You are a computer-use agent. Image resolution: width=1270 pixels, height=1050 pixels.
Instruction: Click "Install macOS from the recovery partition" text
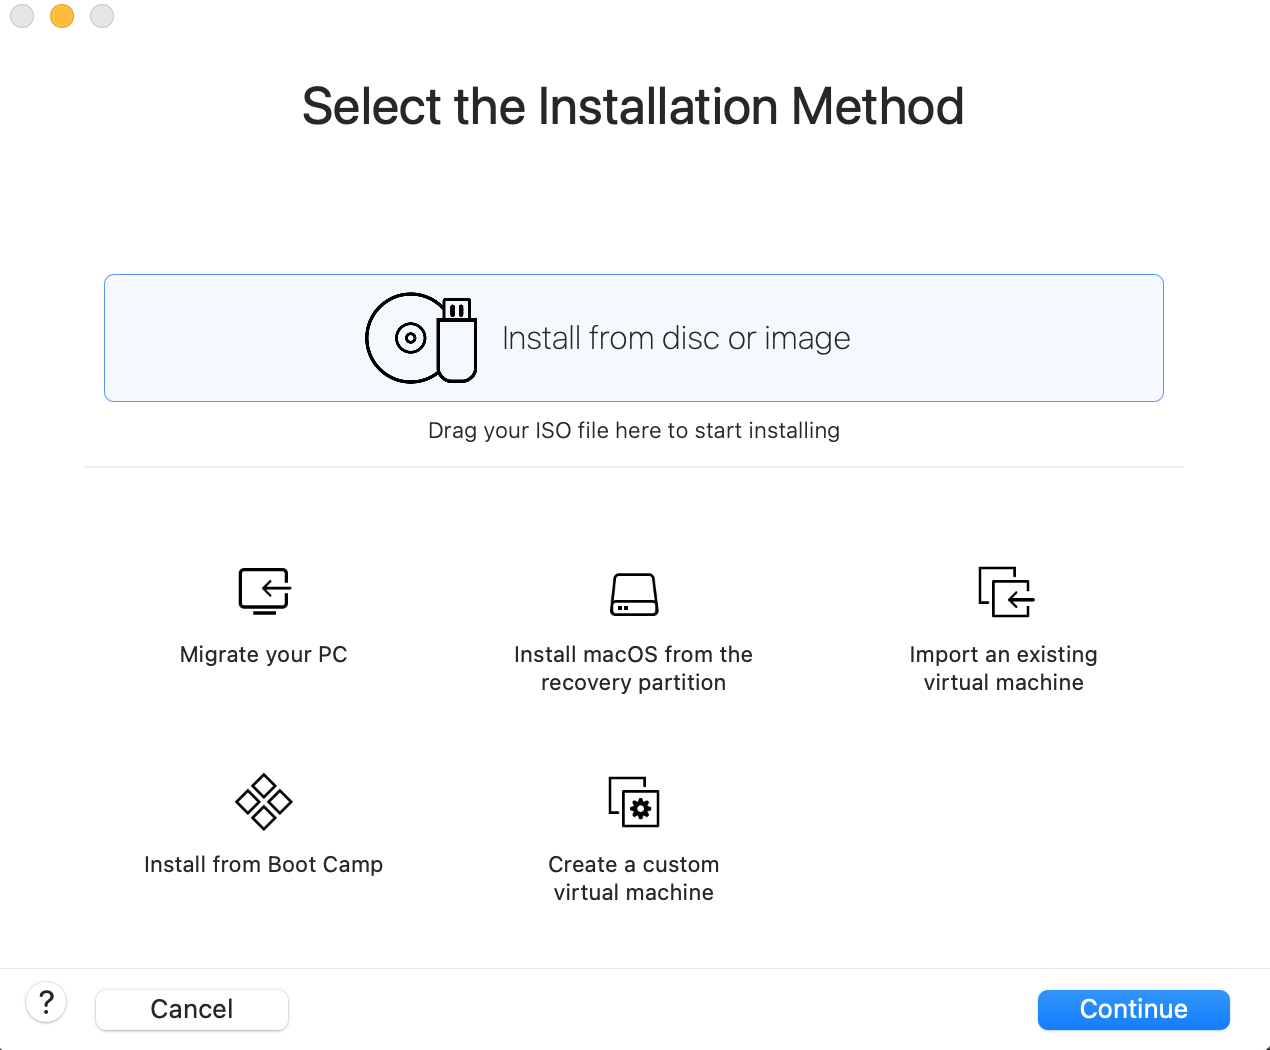point(634,668)
